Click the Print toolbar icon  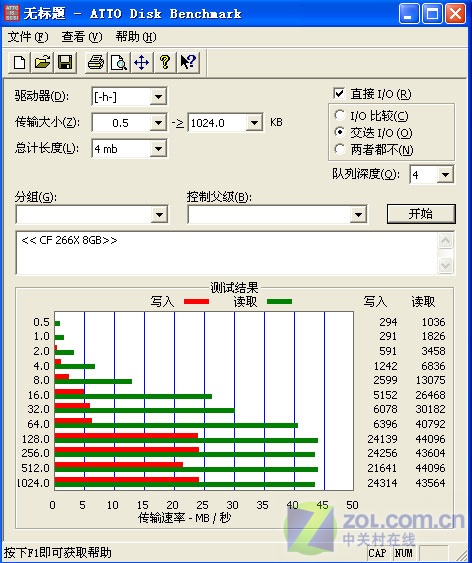click(x=96, y=62)
